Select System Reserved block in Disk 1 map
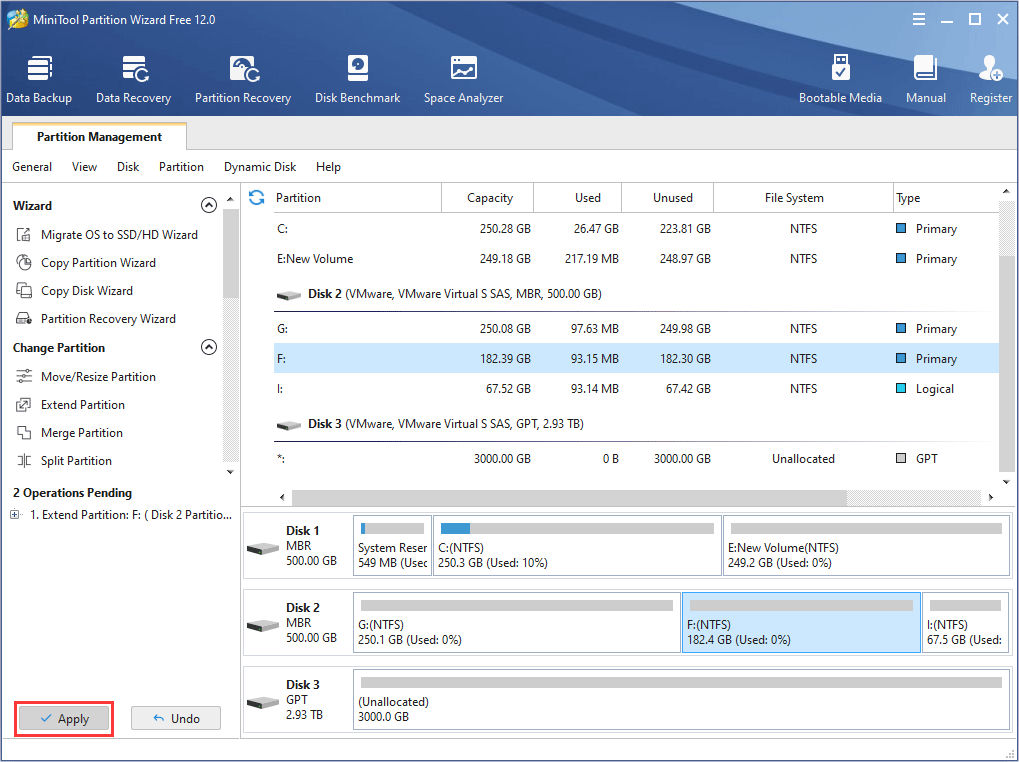The width and height of the screenshot is (1019, 762). click(x=393, y=546)
